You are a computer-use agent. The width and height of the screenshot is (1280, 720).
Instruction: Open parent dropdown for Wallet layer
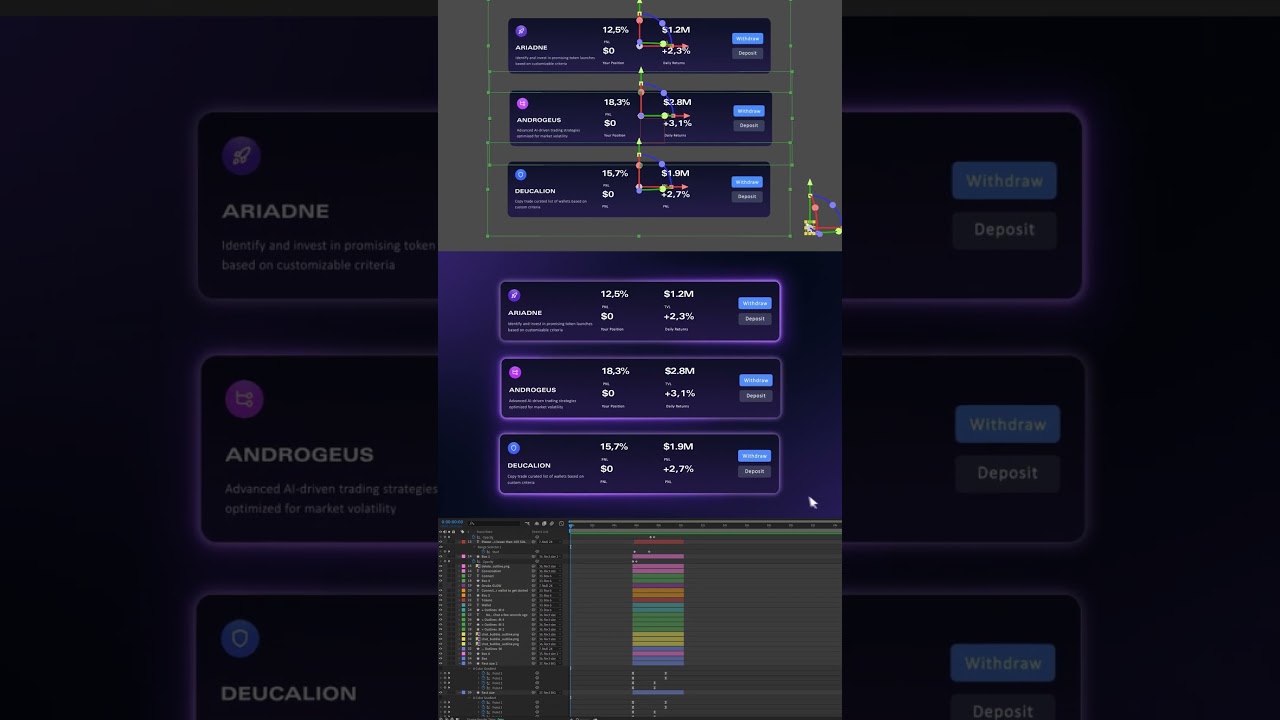click(x=550, y=605)
